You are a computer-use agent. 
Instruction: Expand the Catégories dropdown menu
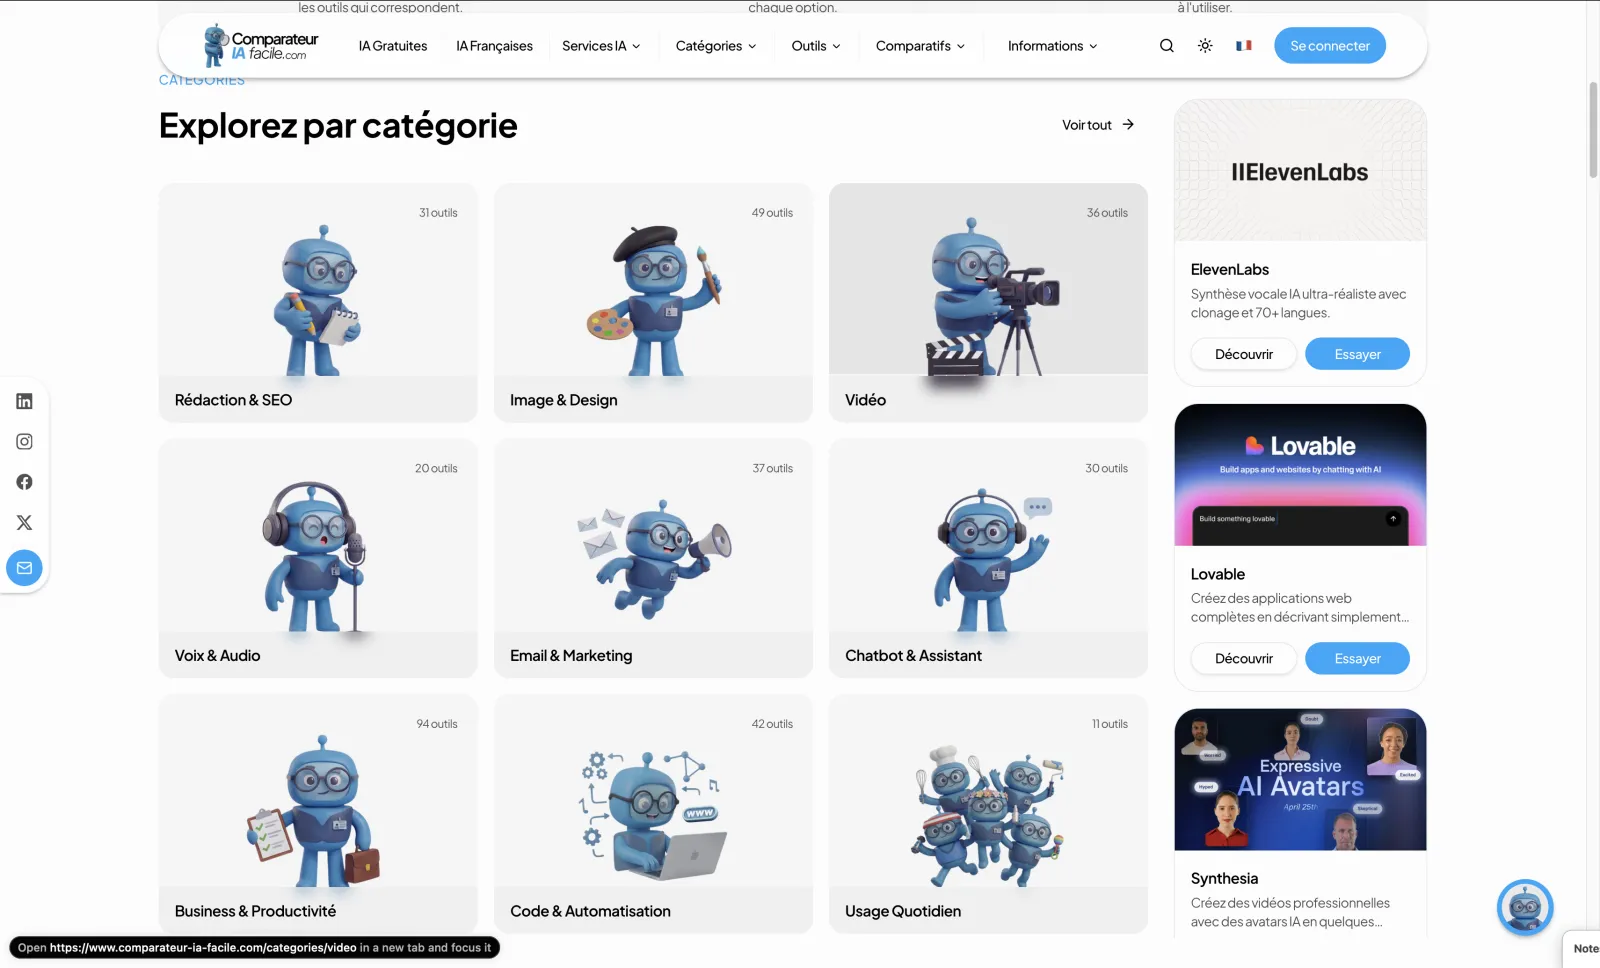tap(716, 46)
